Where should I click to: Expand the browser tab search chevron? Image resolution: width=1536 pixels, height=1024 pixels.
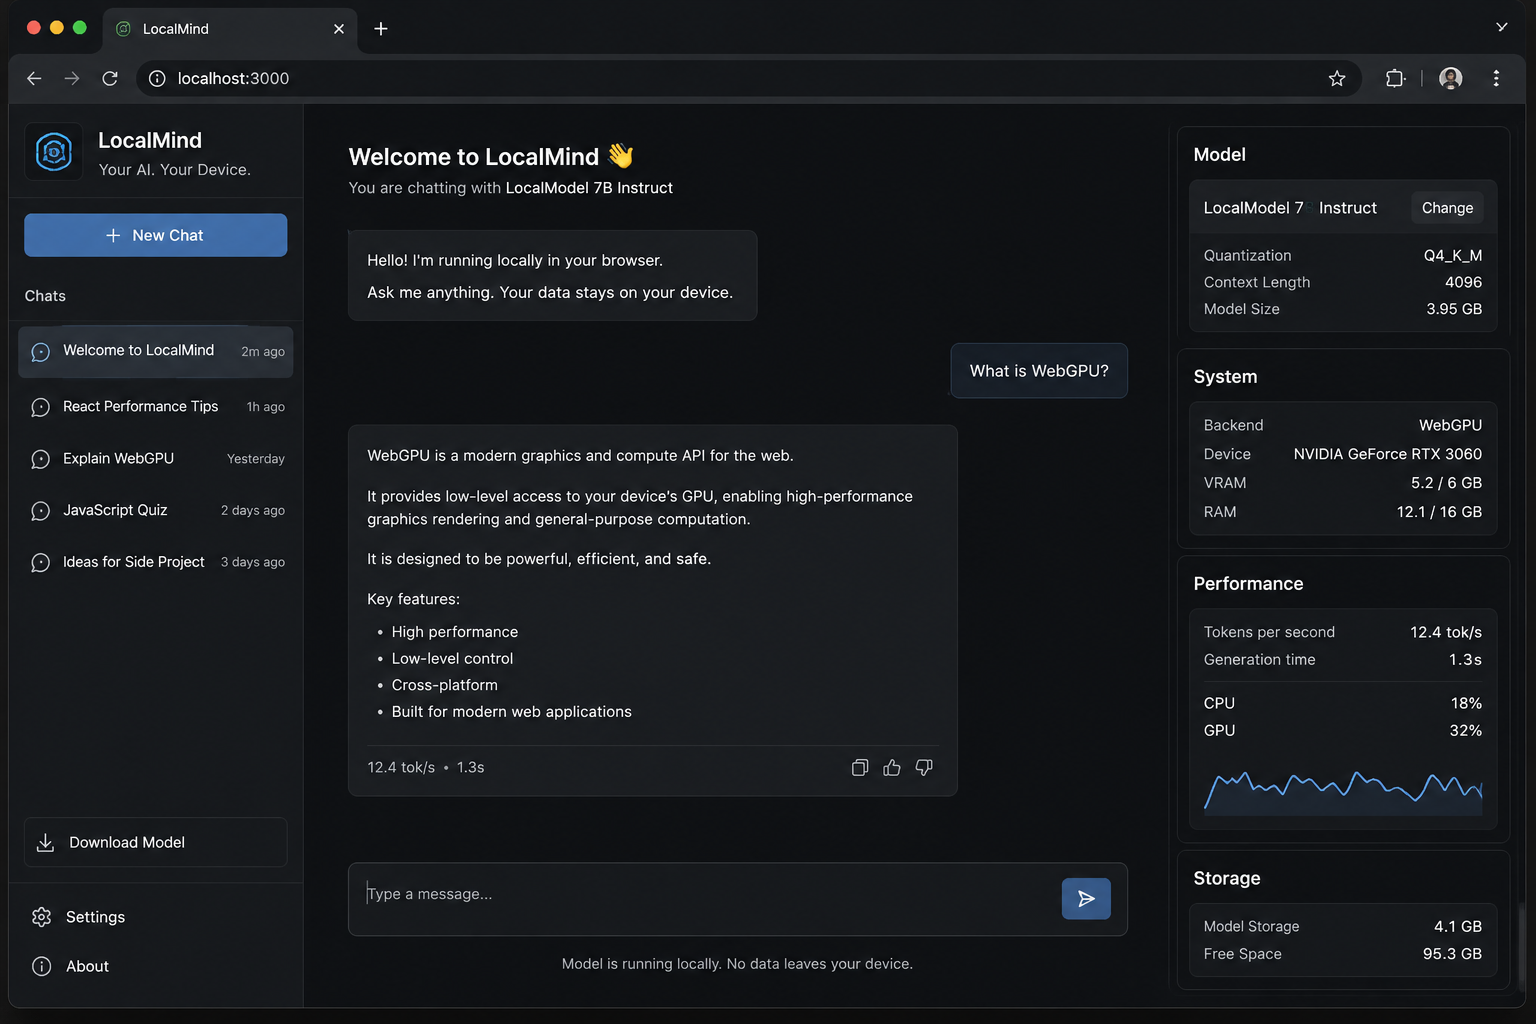click(x=1501, y=27)
